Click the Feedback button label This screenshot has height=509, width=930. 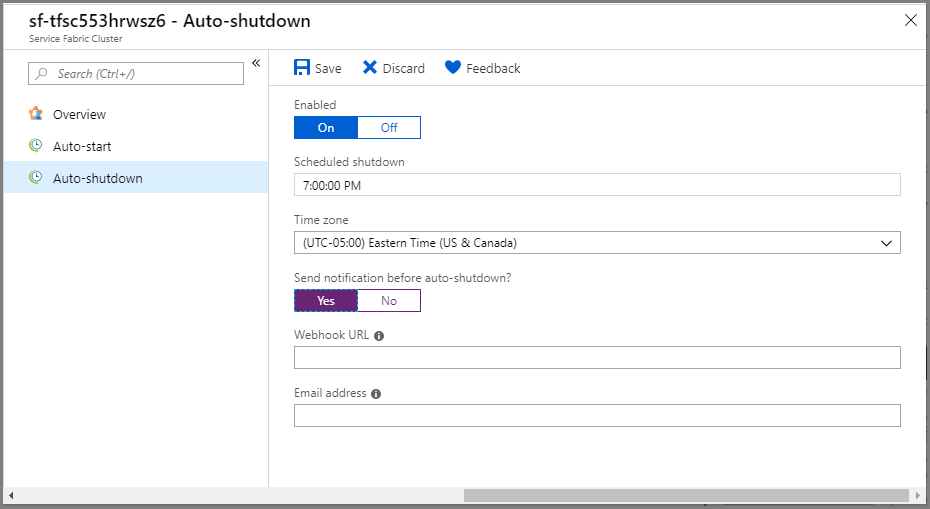[x=493, y=68]
